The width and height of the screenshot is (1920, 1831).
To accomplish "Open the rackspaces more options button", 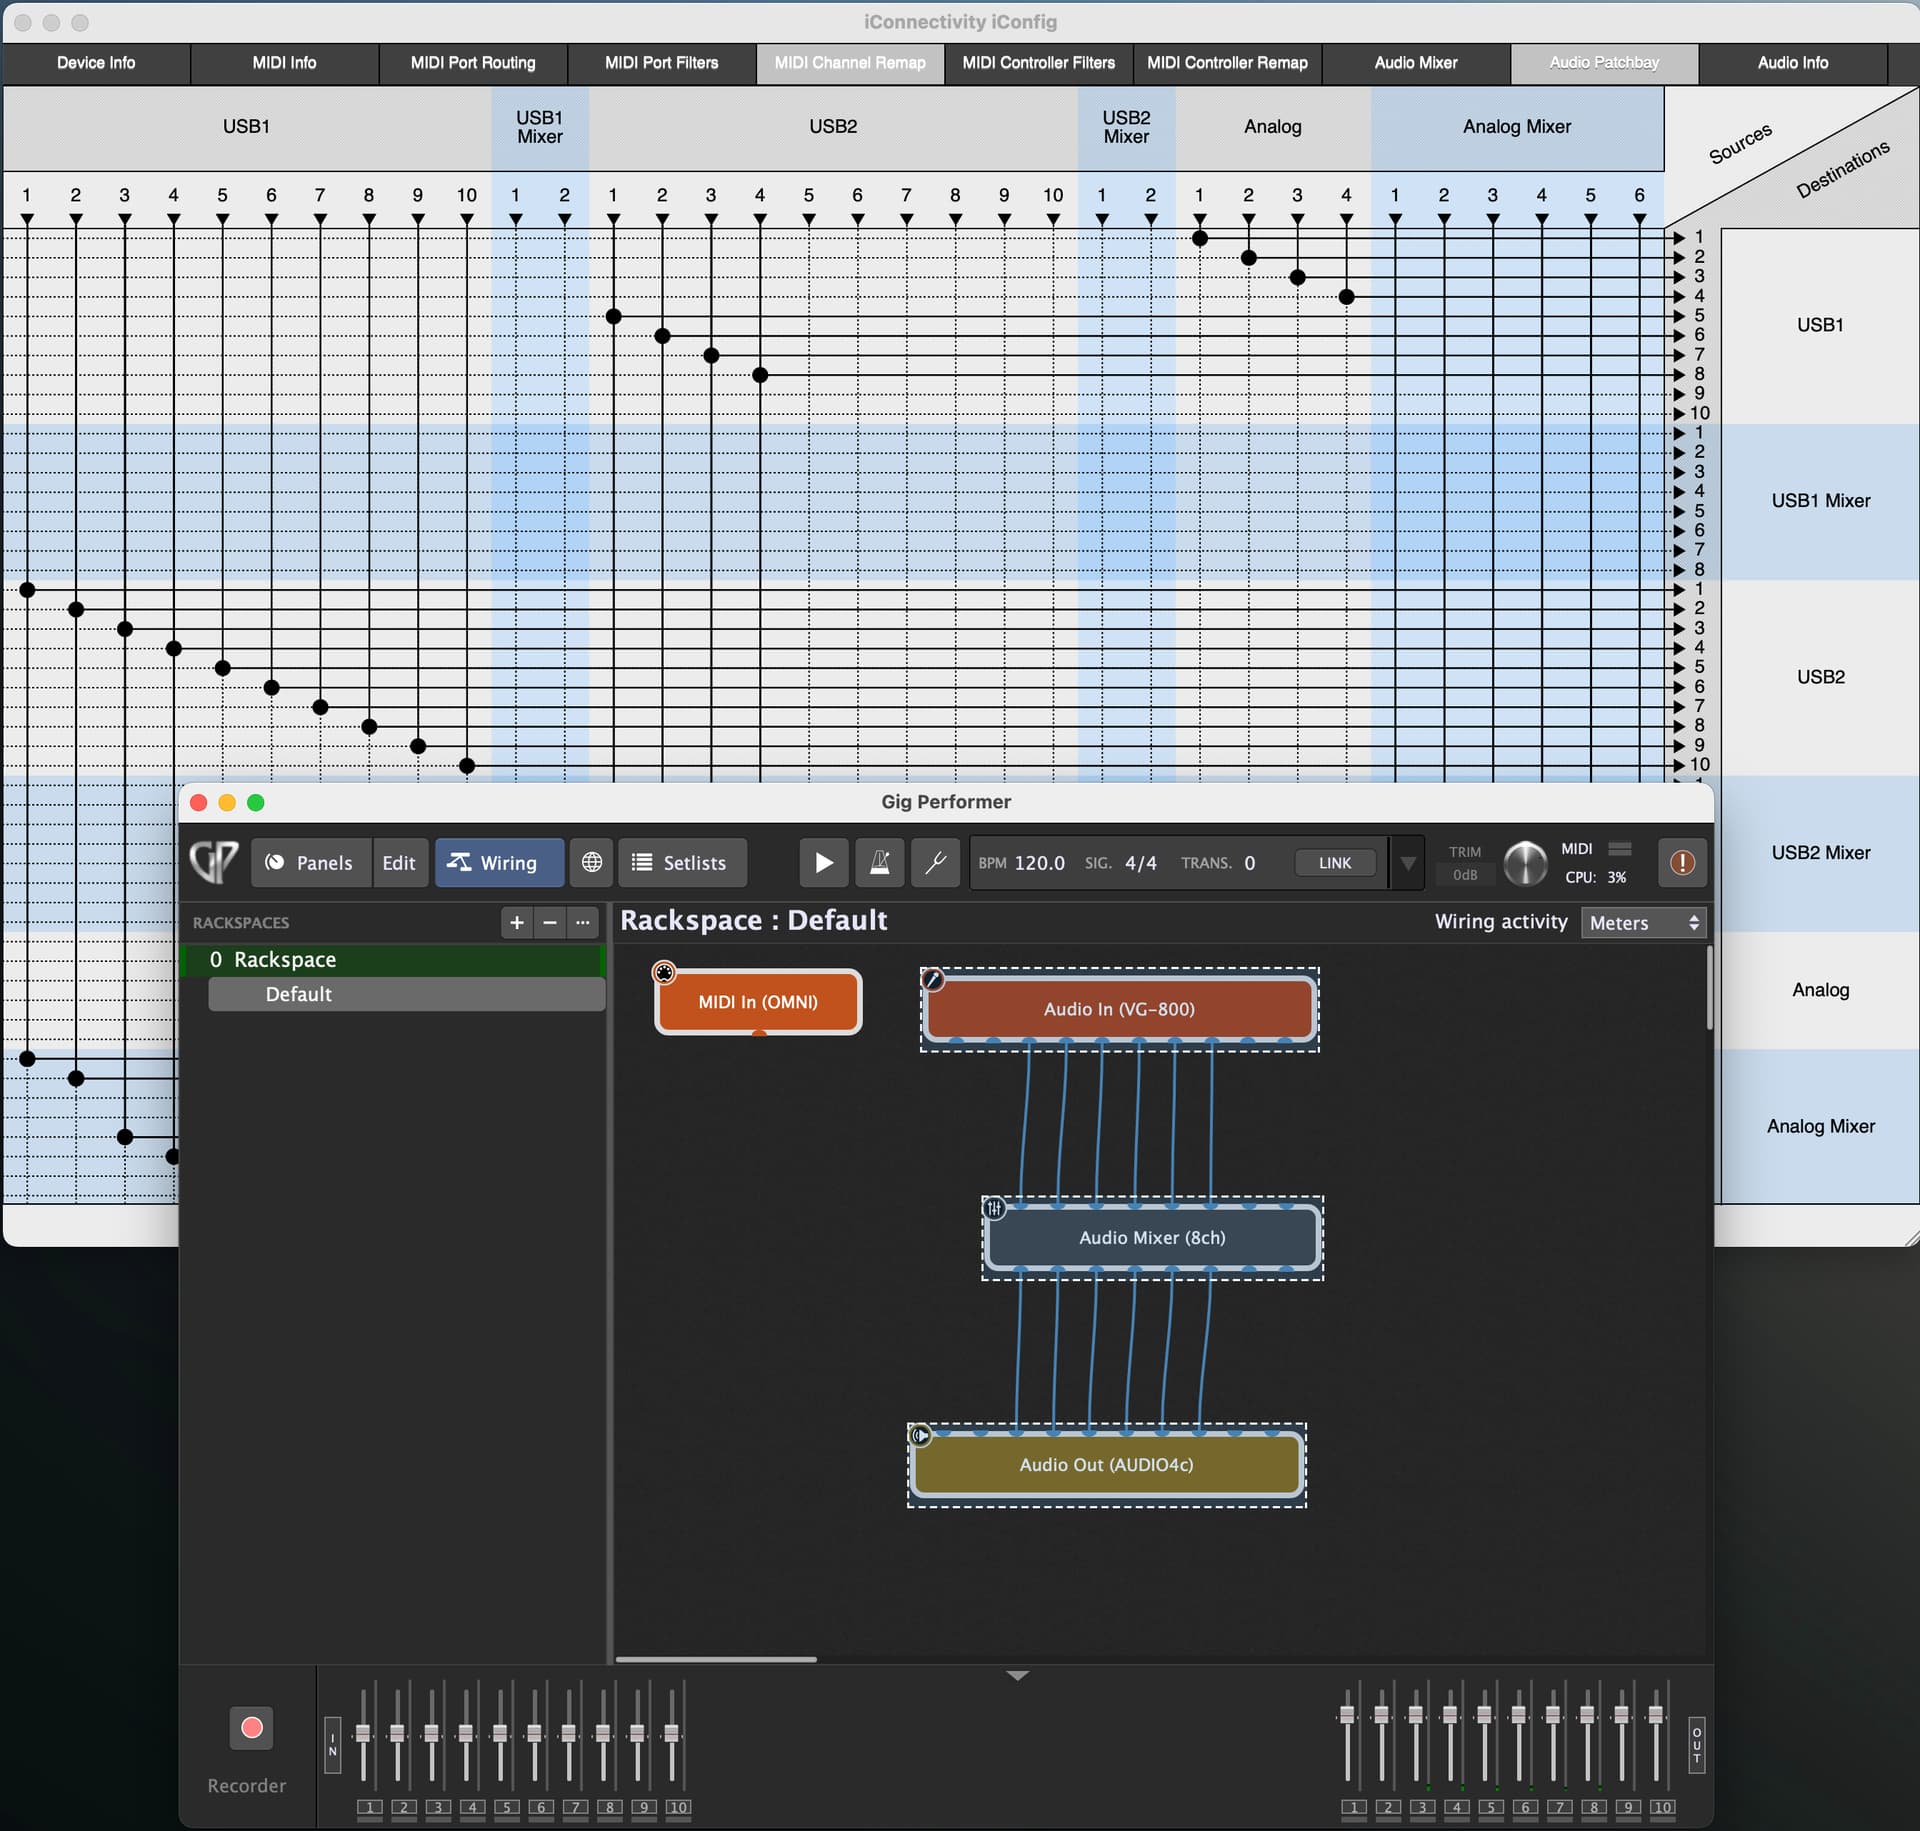I will (x=583, y=922).
